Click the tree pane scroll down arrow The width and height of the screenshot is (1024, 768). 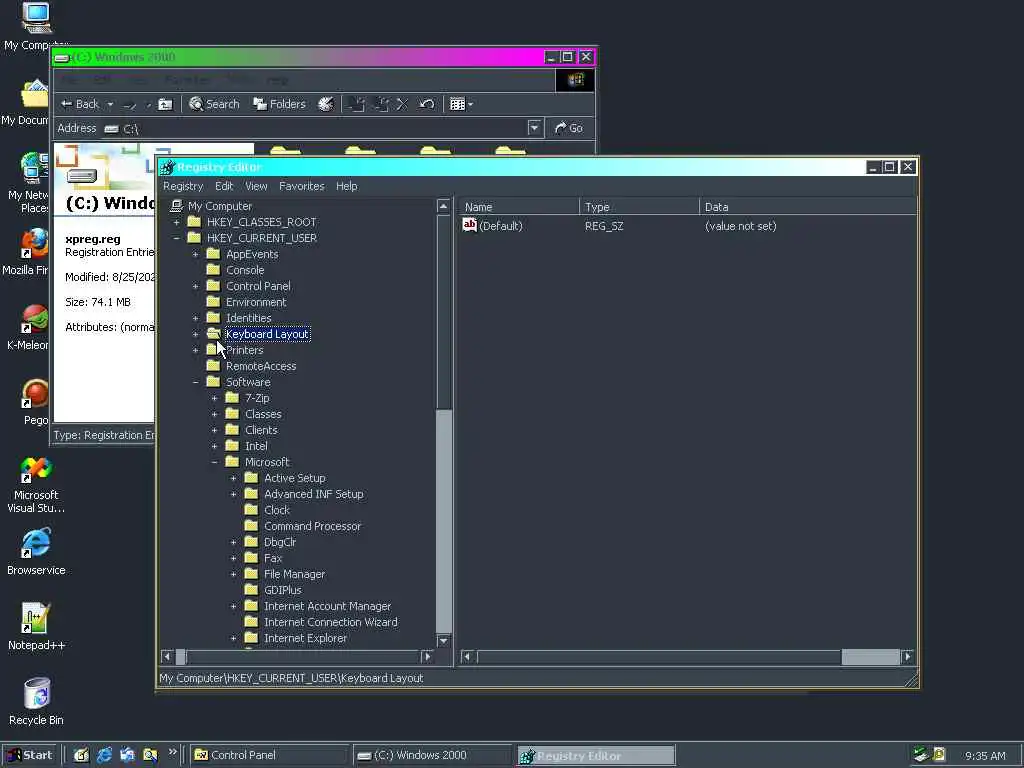[443, 641]
